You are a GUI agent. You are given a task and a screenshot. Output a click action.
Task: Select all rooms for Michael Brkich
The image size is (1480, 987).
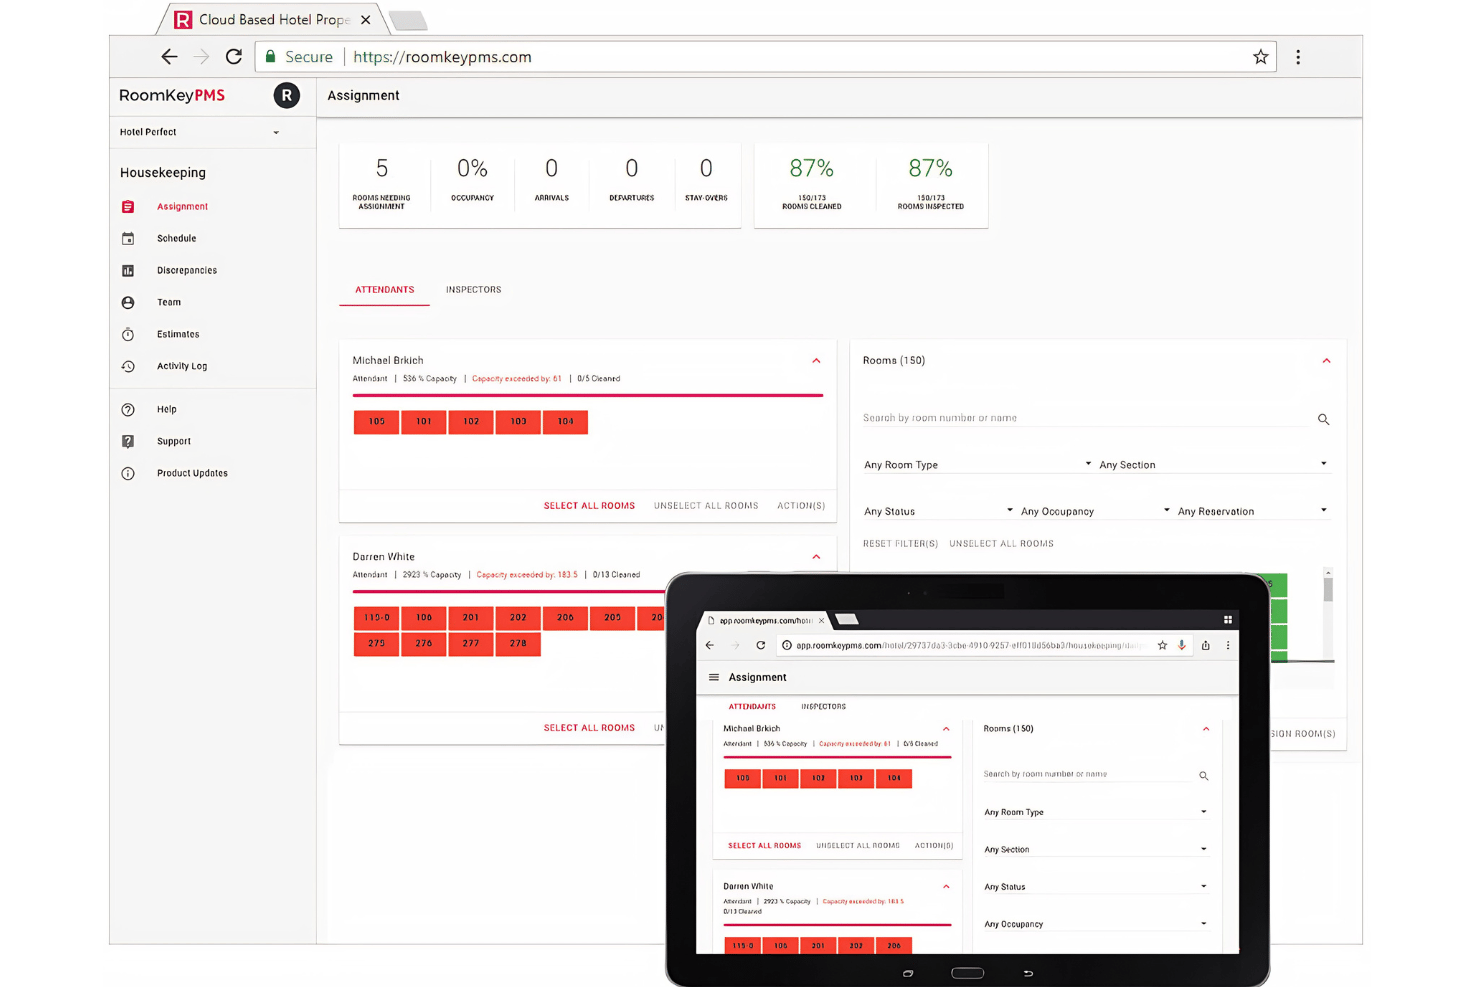[x=589, y=506]
